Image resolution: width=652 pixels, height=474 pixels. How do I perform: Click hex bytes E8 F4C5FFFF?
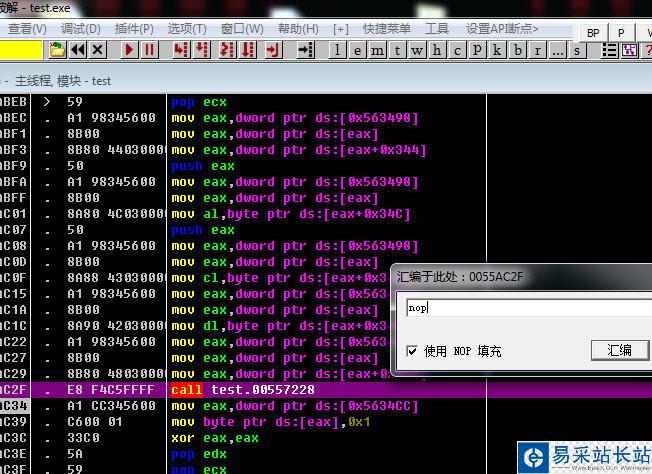point(111,390)
